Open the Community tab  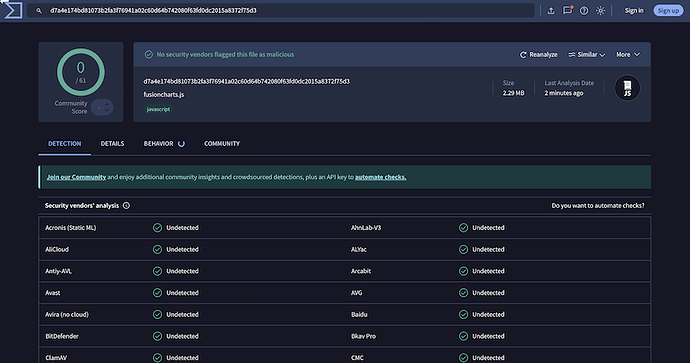coord(222,143)
